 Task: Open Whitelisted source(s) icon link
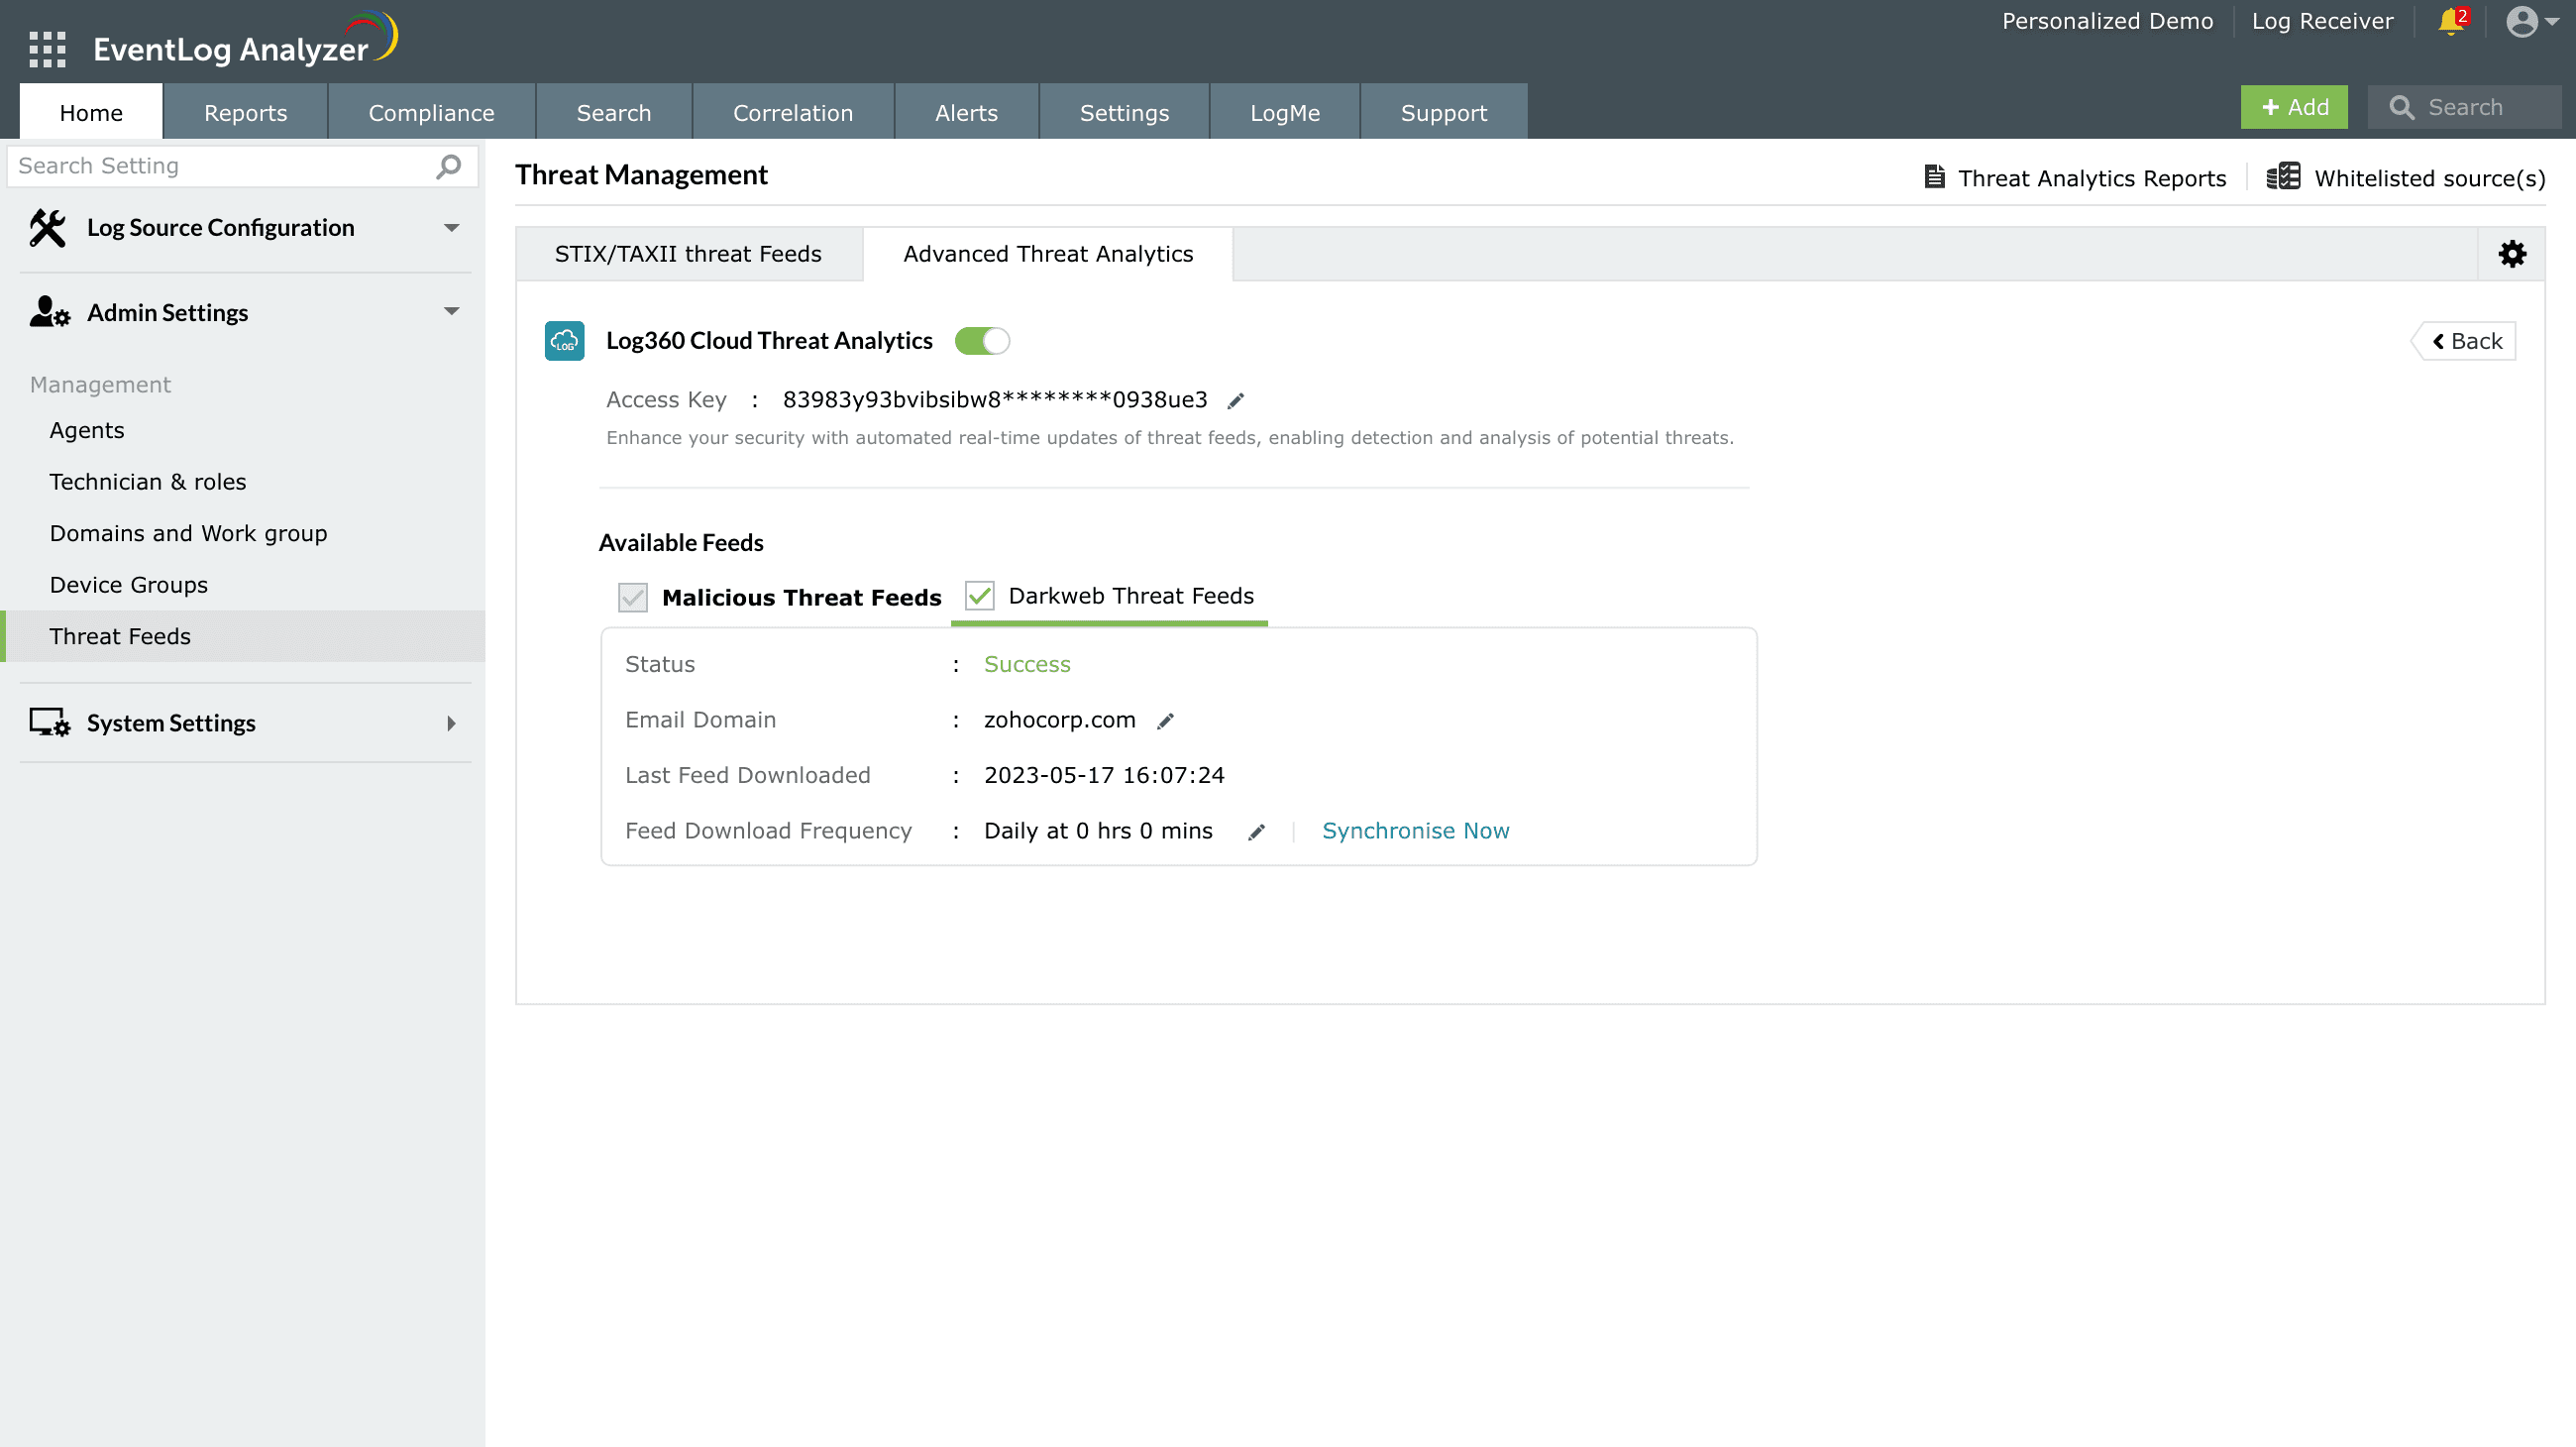2283,177
